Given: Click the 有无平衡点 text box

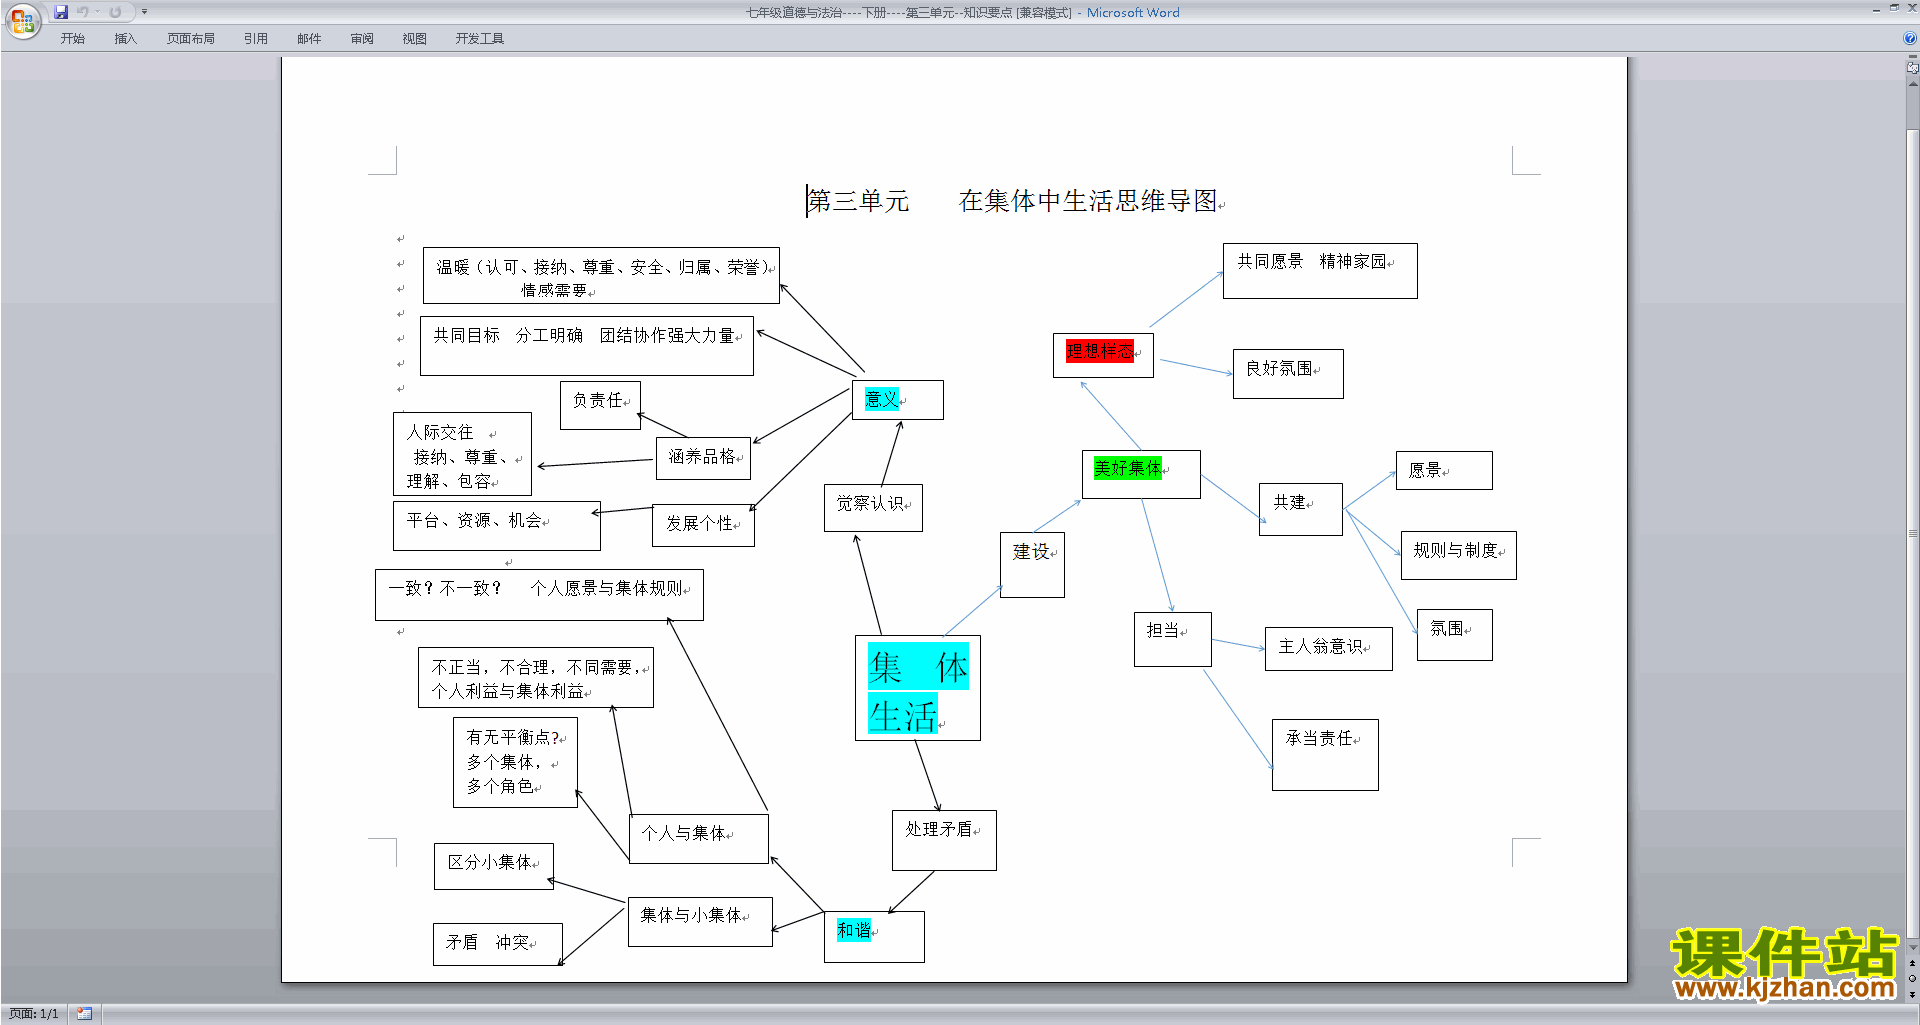Looking at the screenshot, I should [x=515, y=762].
